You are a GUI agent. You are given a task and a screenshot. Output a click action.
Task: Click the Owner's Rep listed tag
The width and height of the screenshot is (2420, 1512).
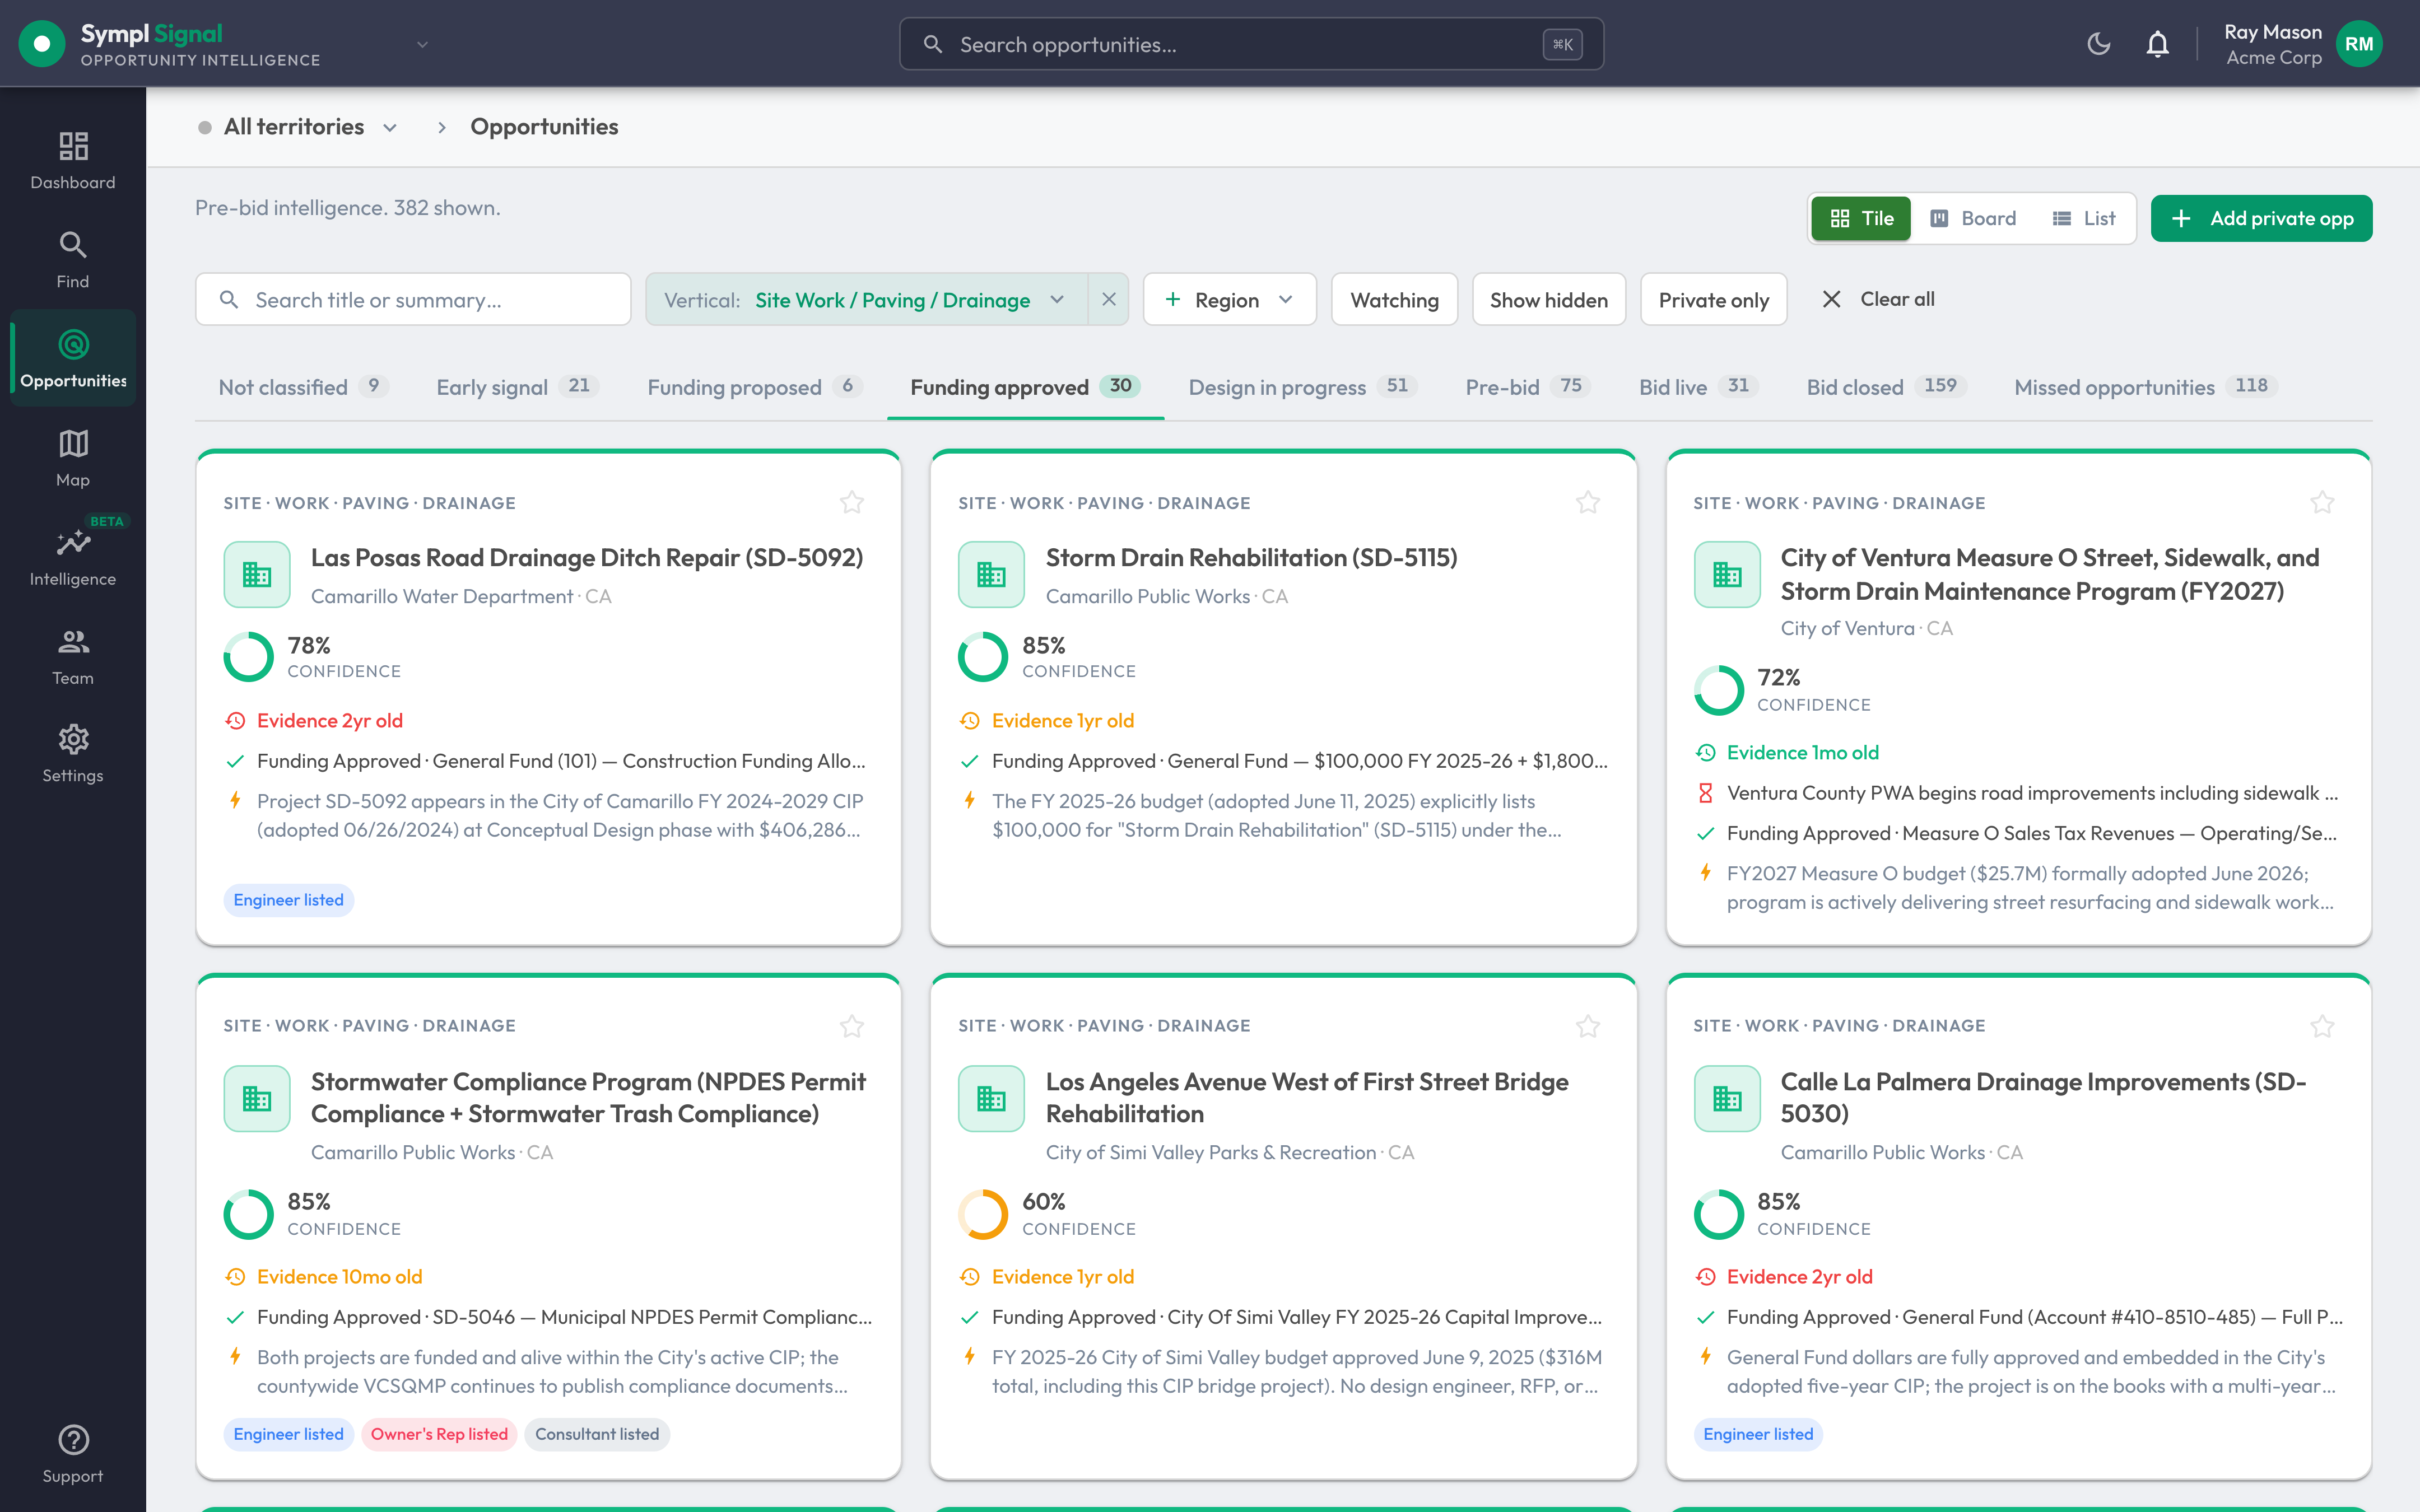coord(439,1434)
